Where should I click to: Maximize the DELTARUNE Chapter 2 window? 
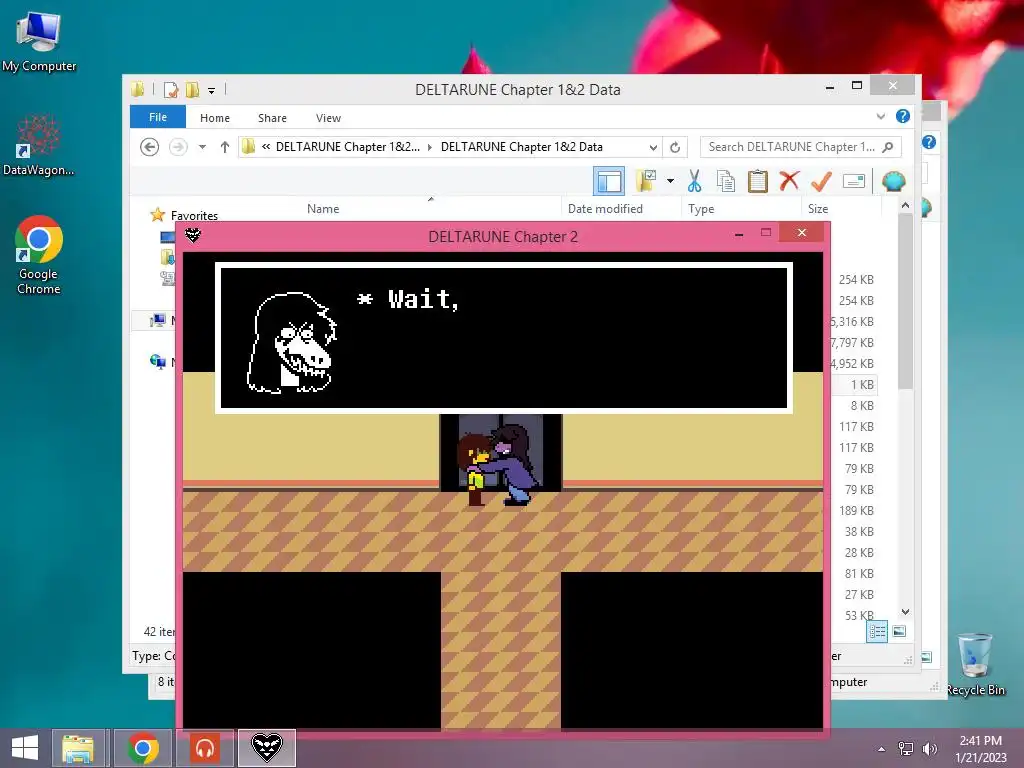pyautogui.click(x=766, y=232)
